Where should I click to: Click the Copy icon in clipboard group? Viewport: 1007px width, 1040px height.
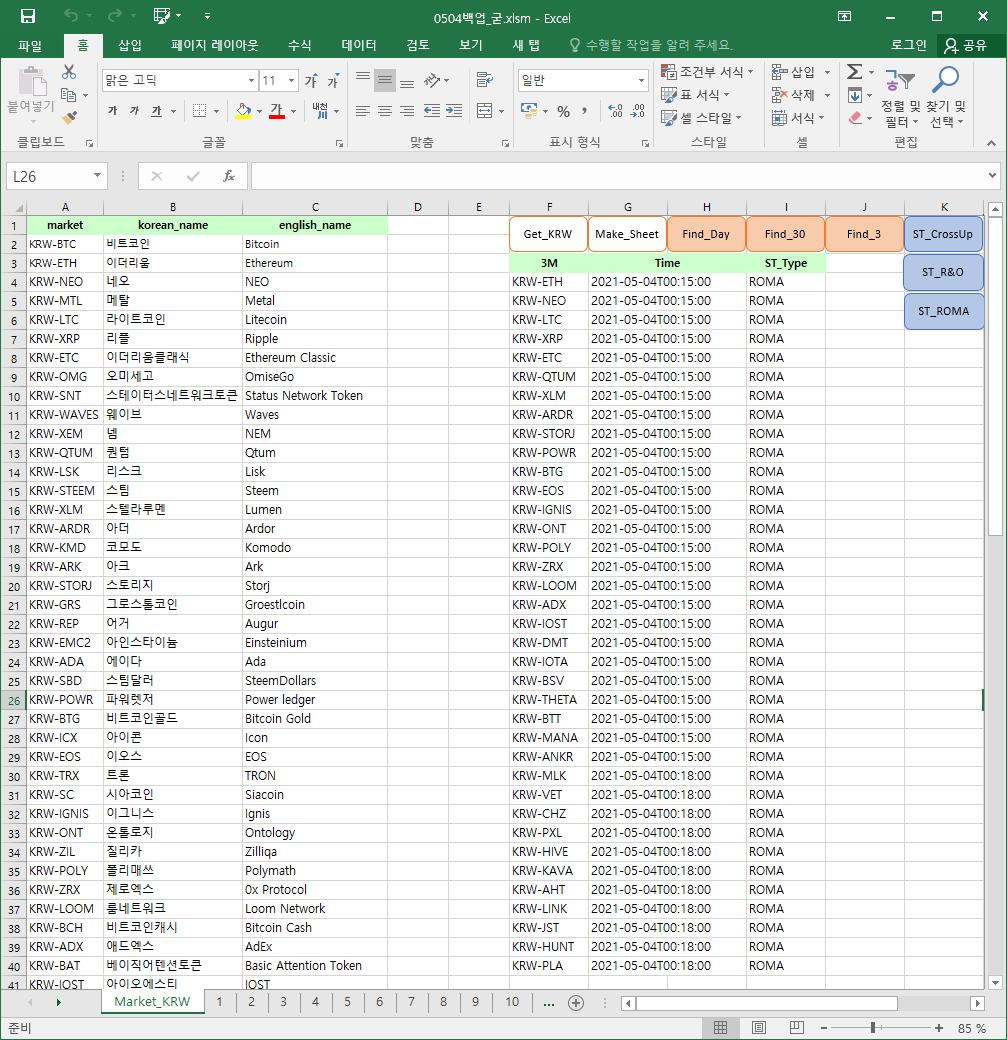68,96
